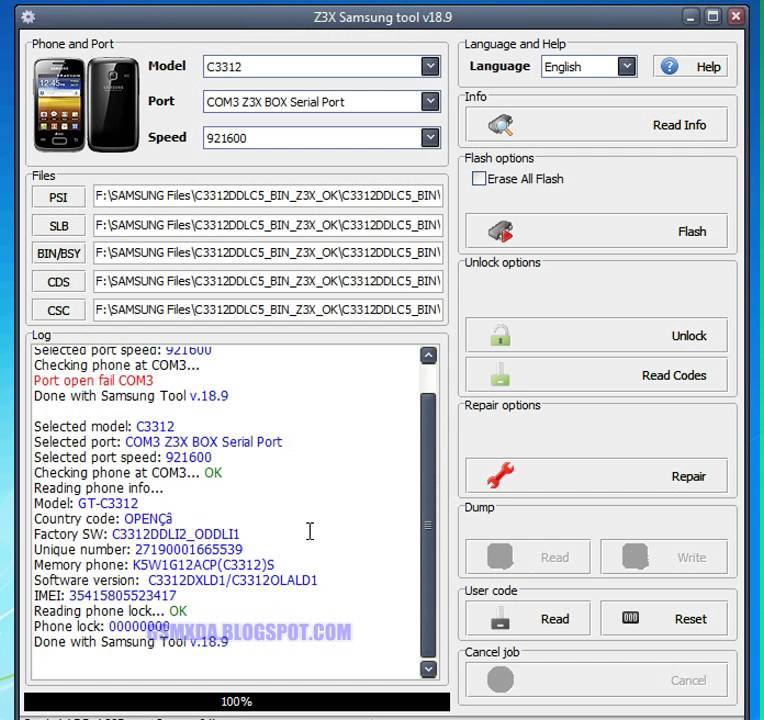Click the log scrollbar down arrow

point(428,669)
